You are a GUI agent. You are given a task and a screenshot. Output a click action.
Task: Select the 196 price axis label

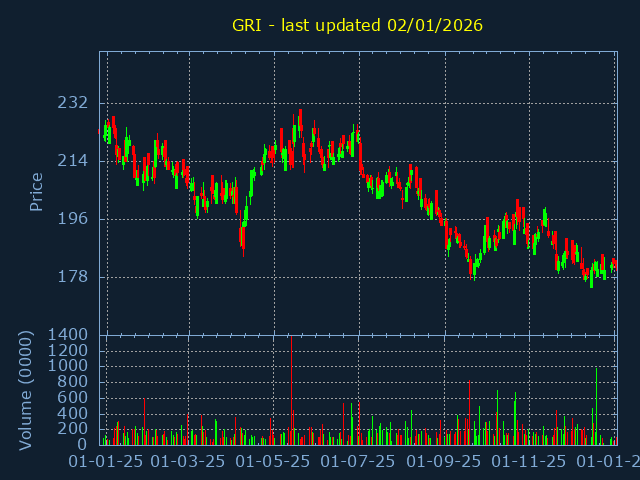click(72, 219)
